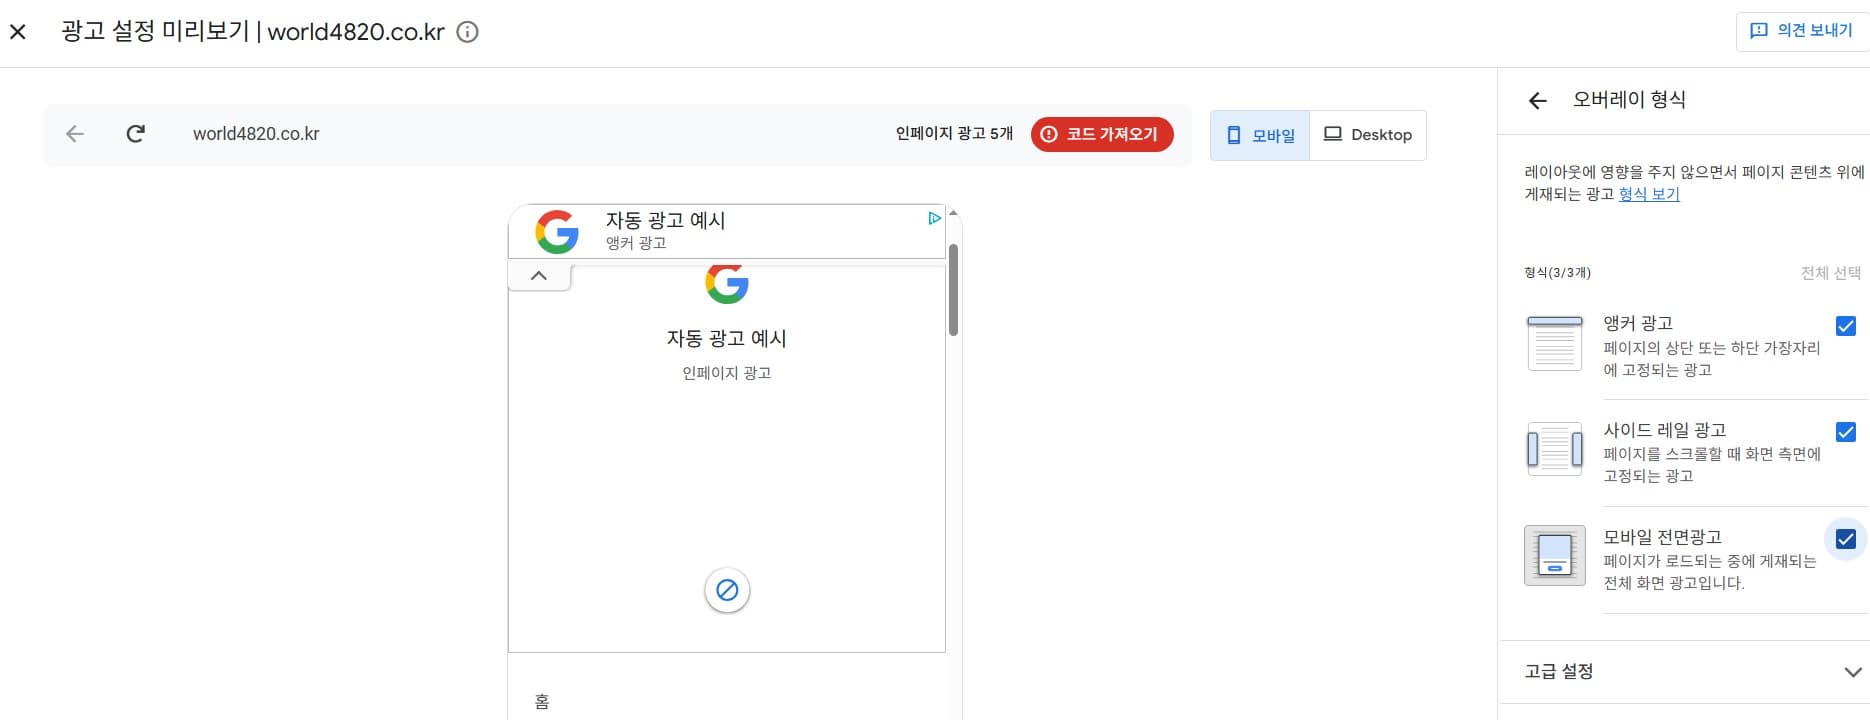Click 전체 선택 for formats
1870x720 pixels.
pyautogui.click(x=1831, y=273)
